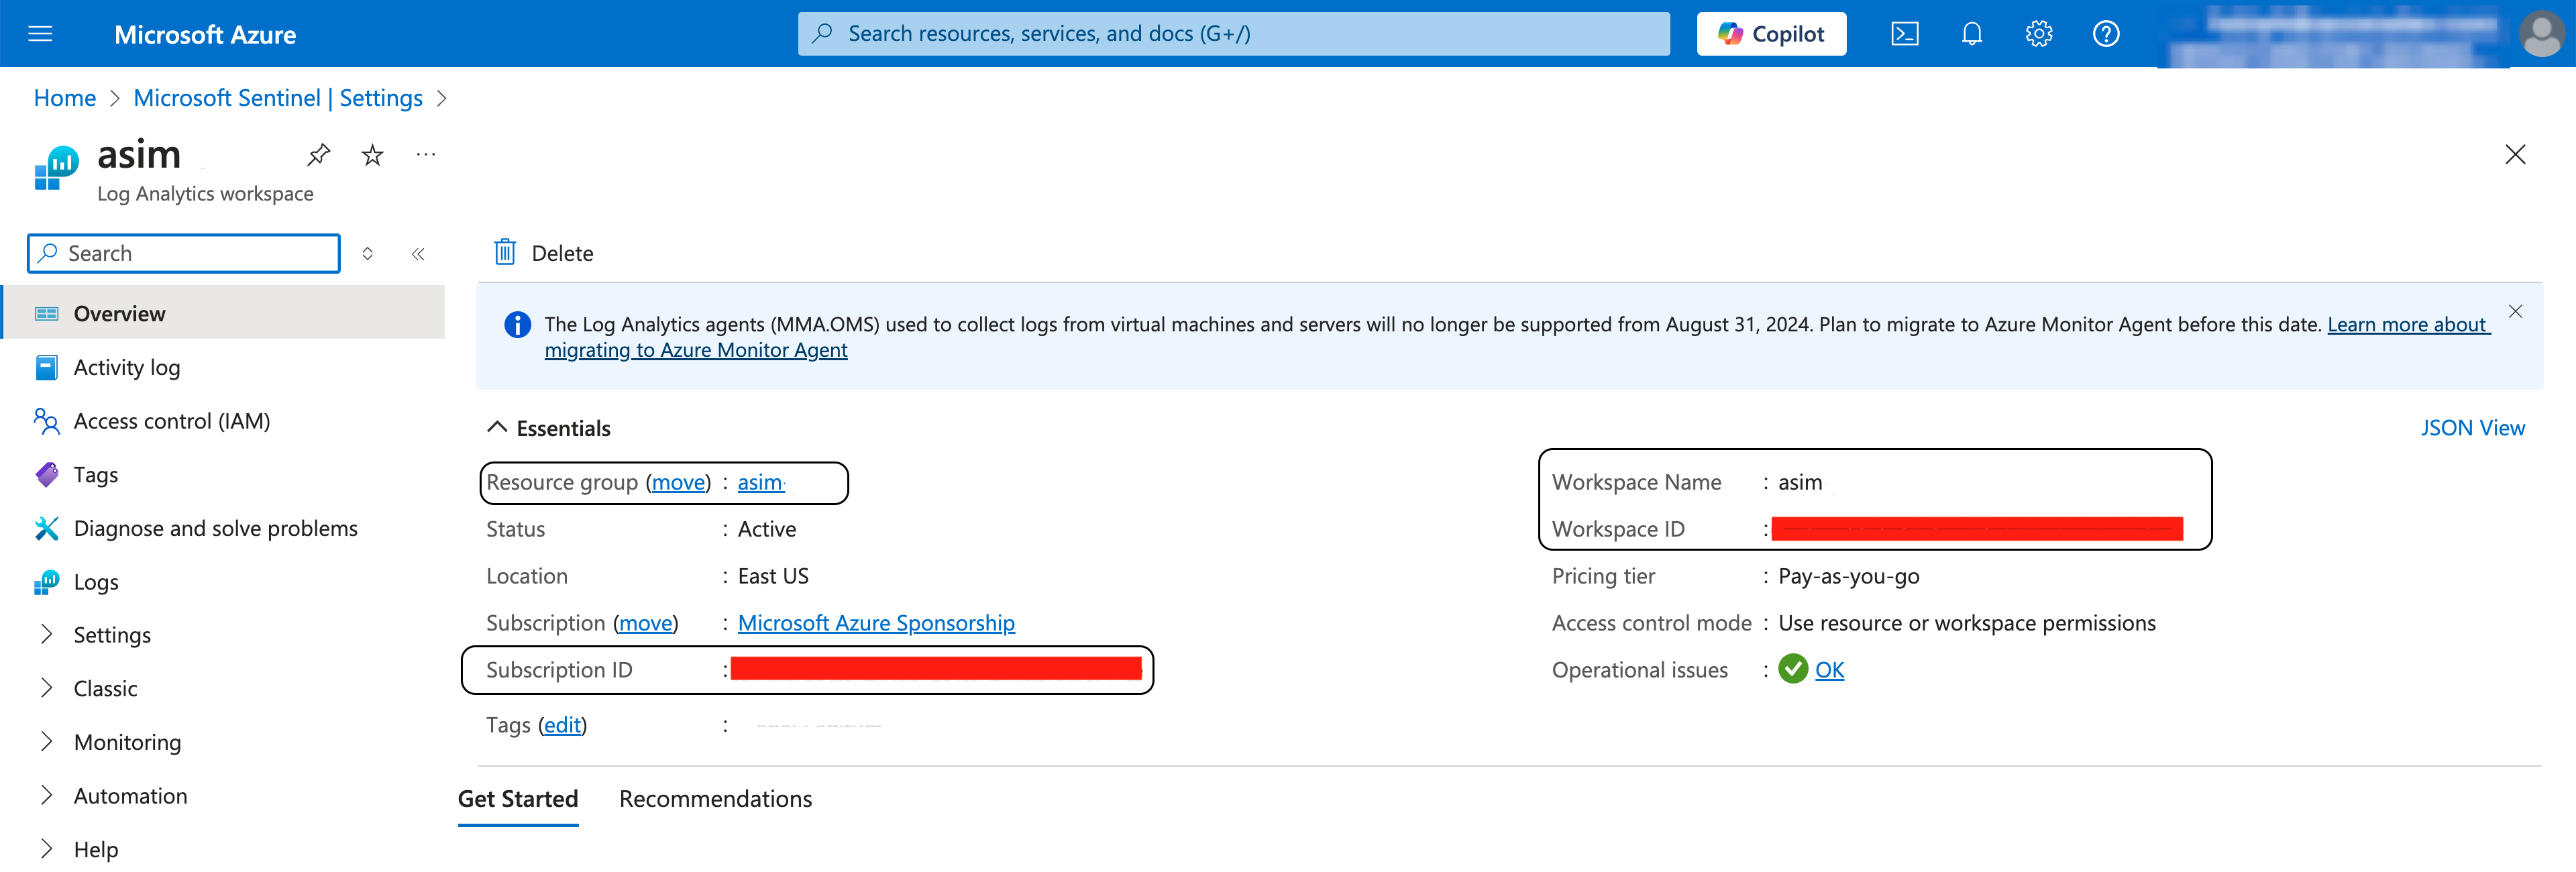
Task: Click the 'East US' location value
Action: (x=773, y=576)
